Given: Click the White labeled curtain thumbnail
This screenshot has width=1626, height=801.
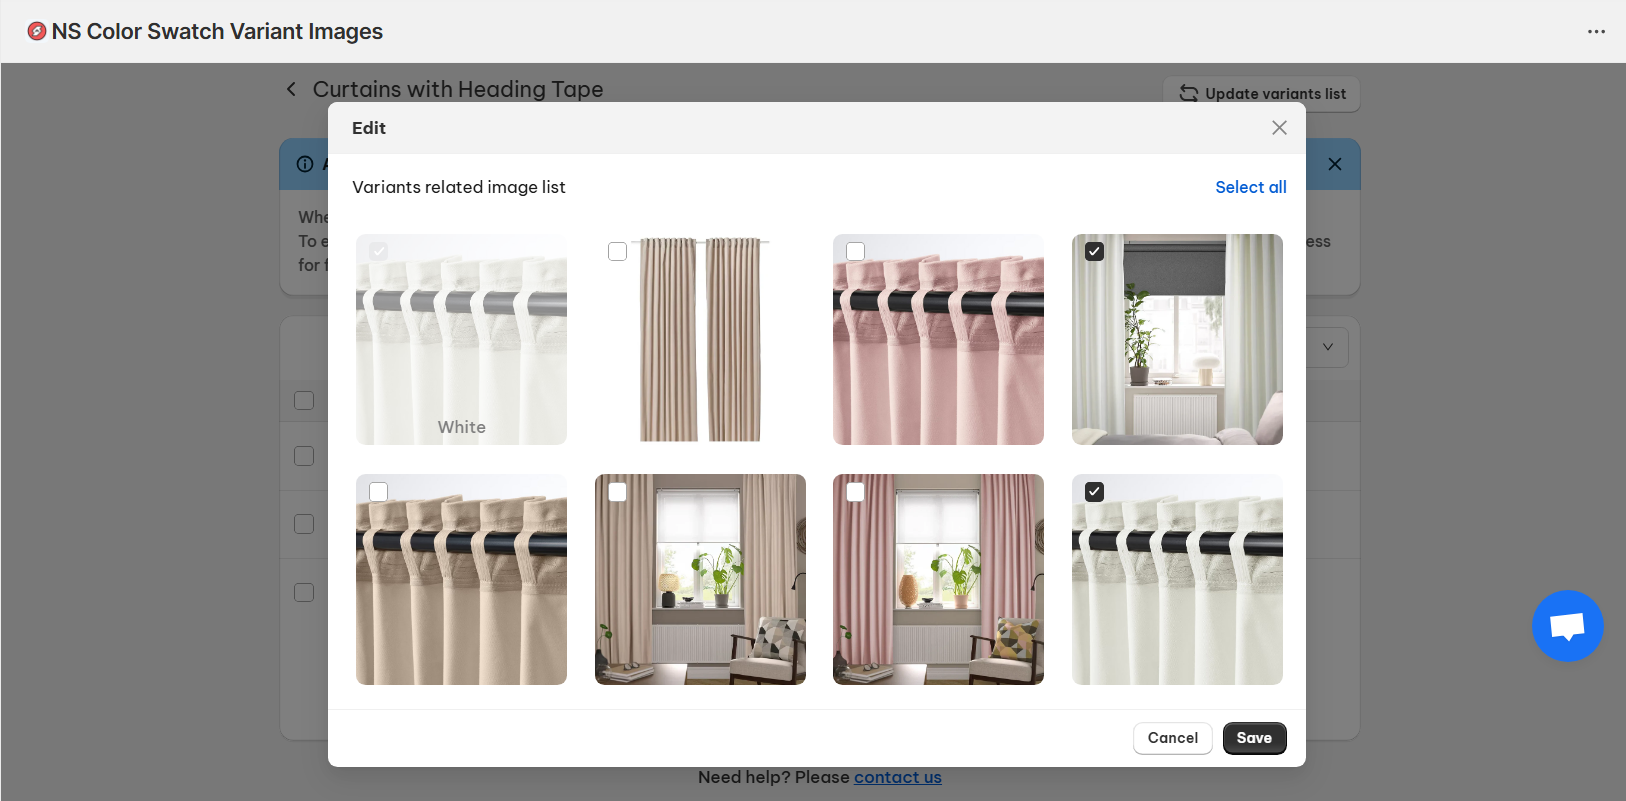Looking at the screenshot, I should point(461,340).
